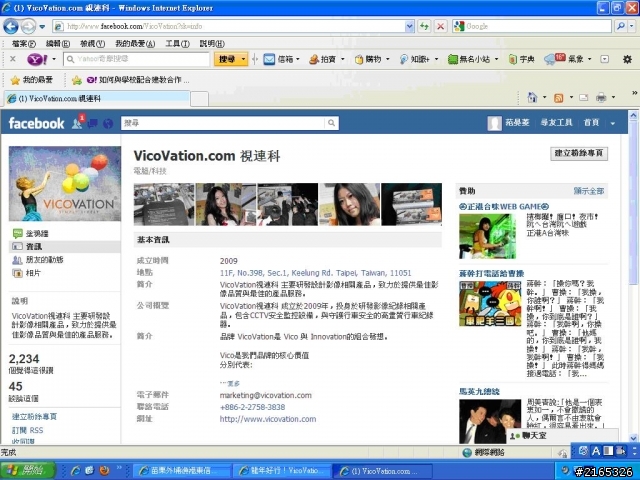The width and height of the screenshot is (640, 480).
Task: Click the Favorites star 我的最愛 button
Action: coord(32,80)
